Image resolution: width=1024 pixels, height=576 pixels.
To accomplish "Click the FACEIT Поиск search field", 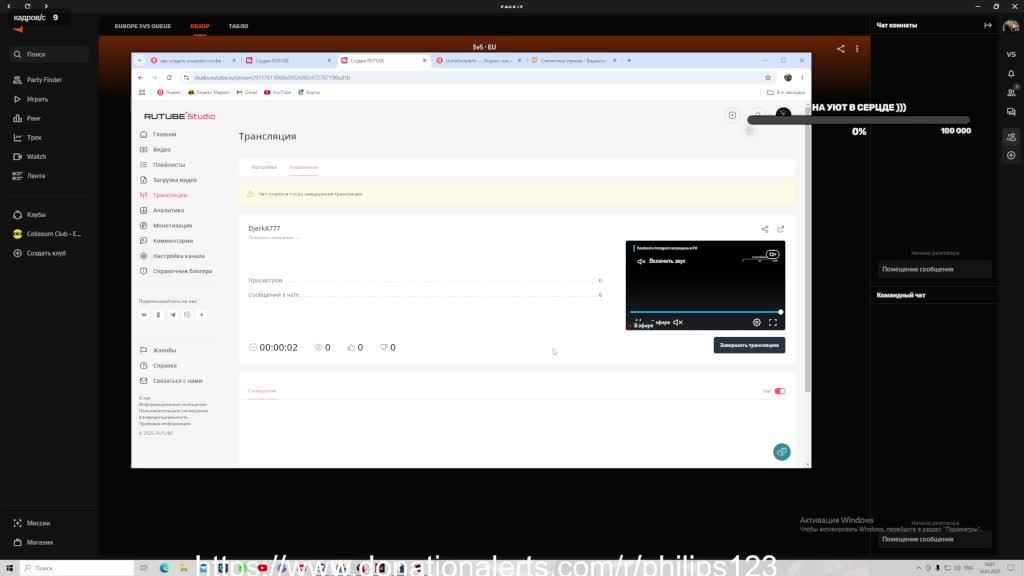I will (x=50, y=54).
